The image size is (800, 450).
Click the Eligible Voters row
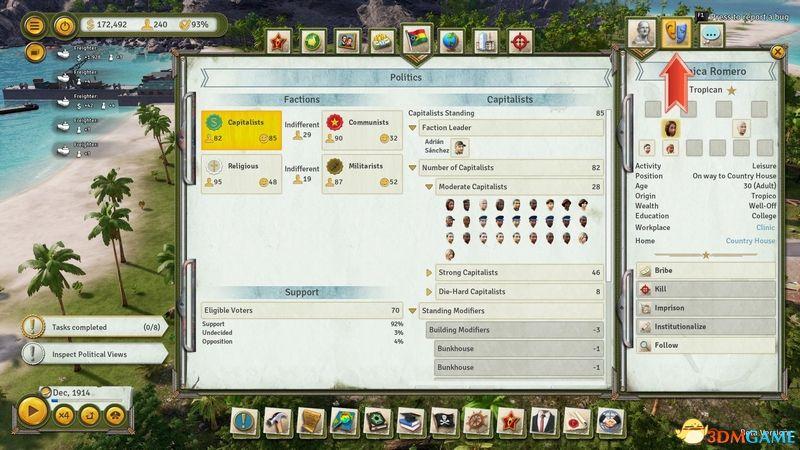point(302,310)
